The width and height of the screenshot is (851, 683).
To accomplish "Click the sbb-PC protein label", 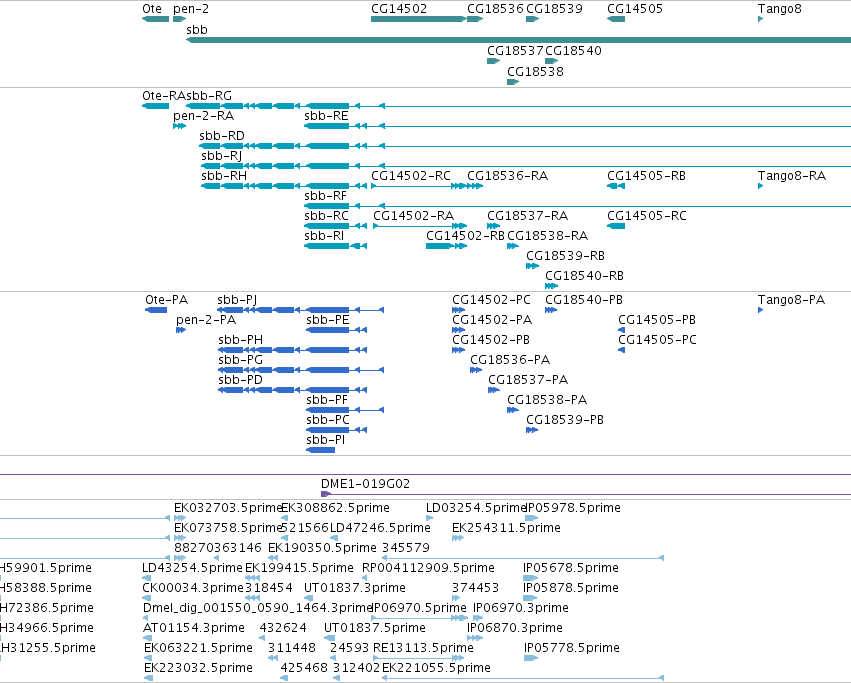I will [328, 420].
